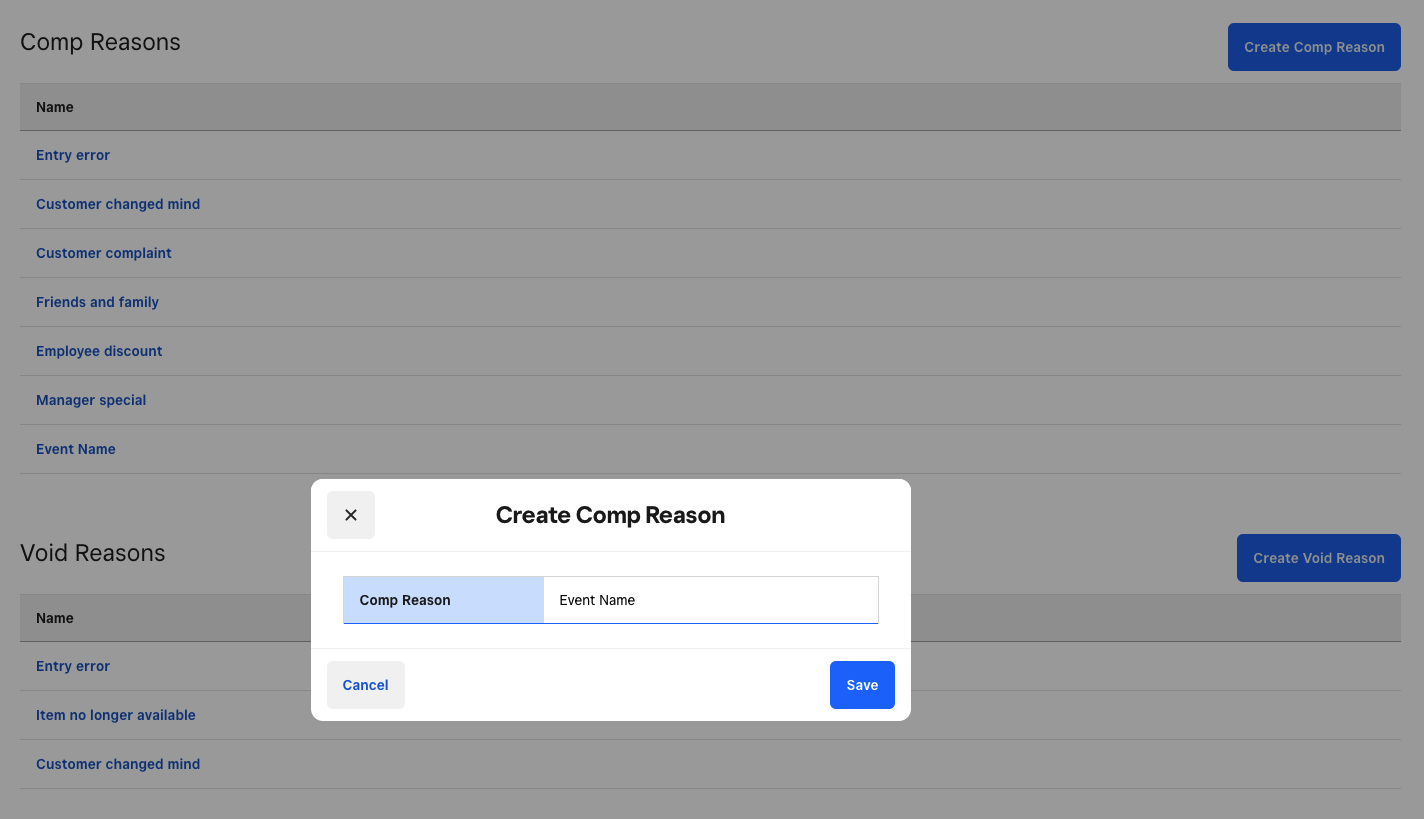Open the Event Name comp reason entry
This screenshot has height=819, width=1424.
[75, 449]
